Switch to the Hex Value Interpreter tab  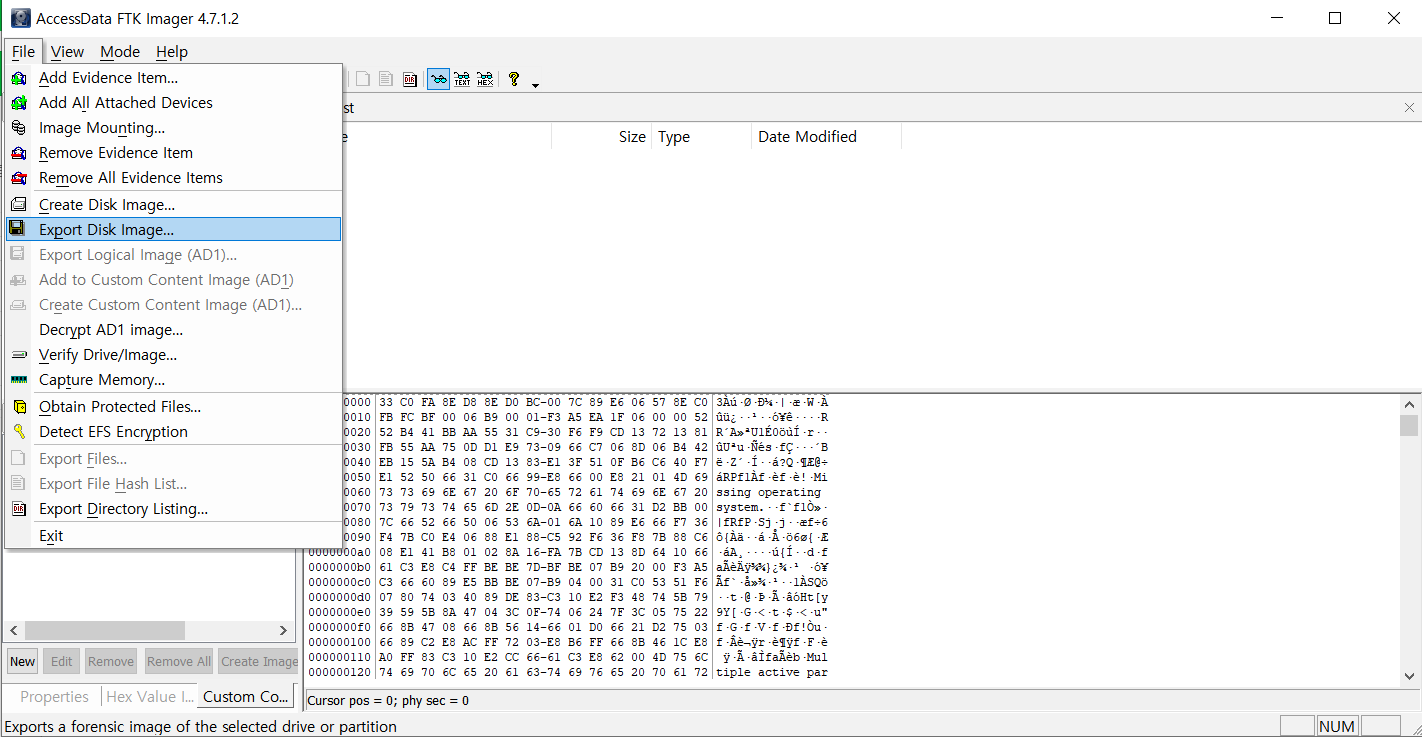(149, 696)
